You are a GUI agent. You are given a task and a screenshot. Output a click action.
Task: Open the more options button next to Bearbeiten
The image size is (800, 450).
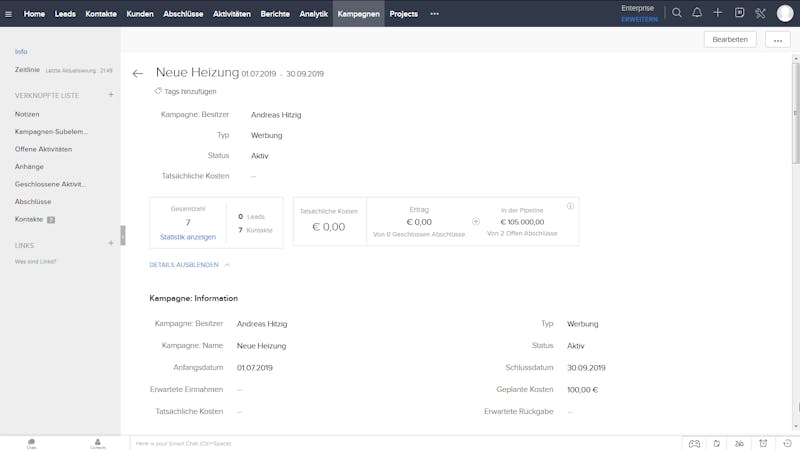(778, 40)
